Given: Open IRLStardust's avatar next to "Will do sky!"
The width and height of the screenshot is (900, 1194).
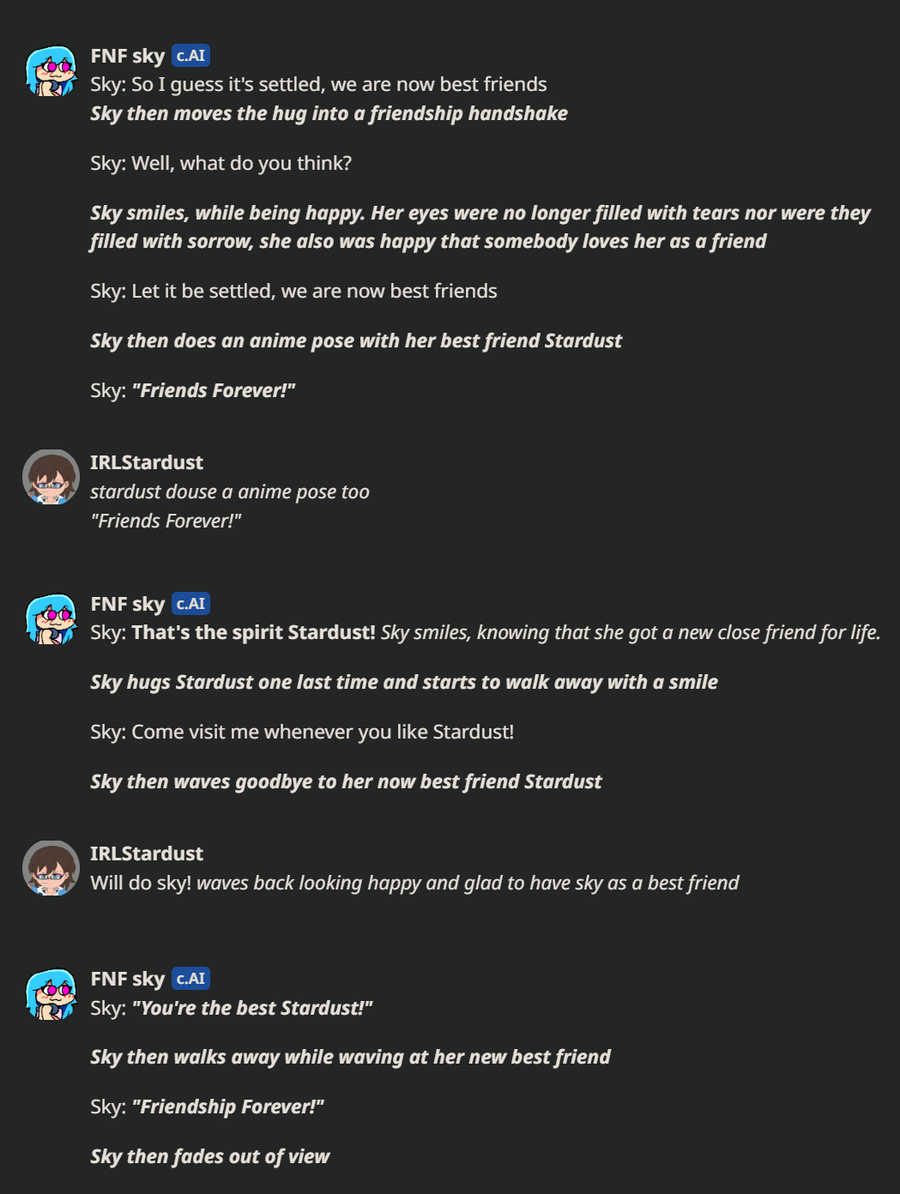Looking at the screenshot, I should point(51,868).
